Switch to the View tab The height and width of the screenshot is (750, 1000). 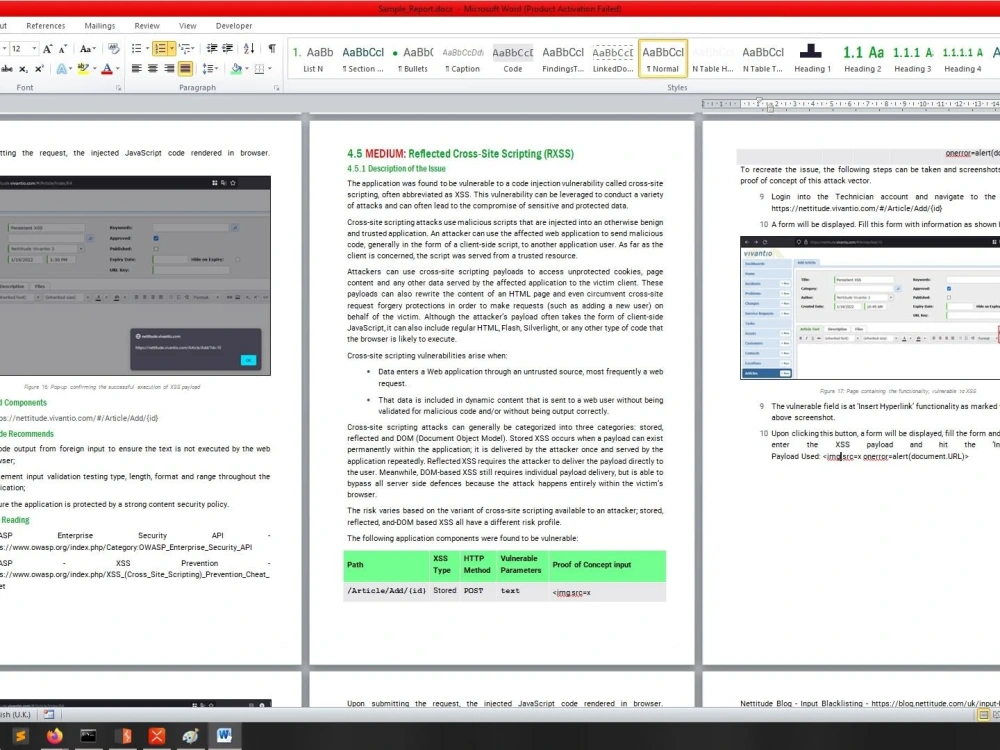click(188, 26)
